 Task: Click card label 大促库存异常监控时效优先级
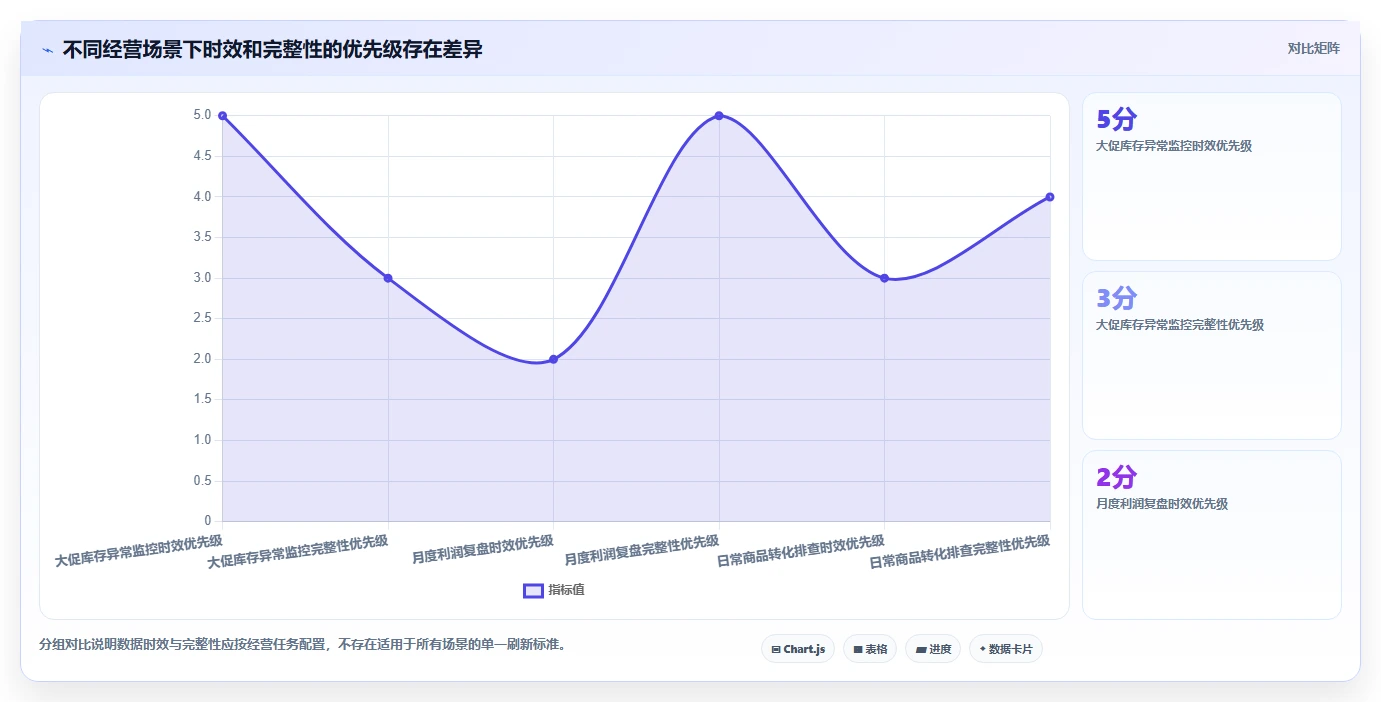1174,146
